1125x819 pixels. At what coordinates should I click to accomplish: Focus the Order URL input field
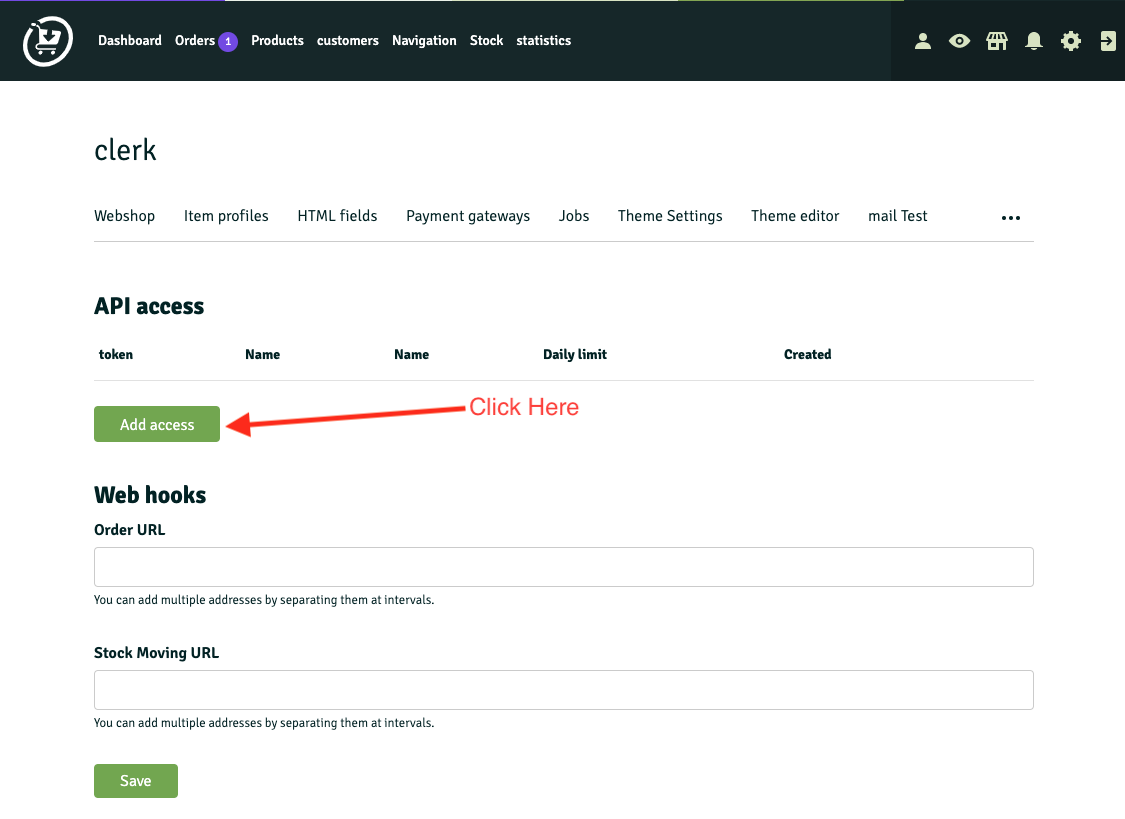pyautogui.click(x=563, y=567)
